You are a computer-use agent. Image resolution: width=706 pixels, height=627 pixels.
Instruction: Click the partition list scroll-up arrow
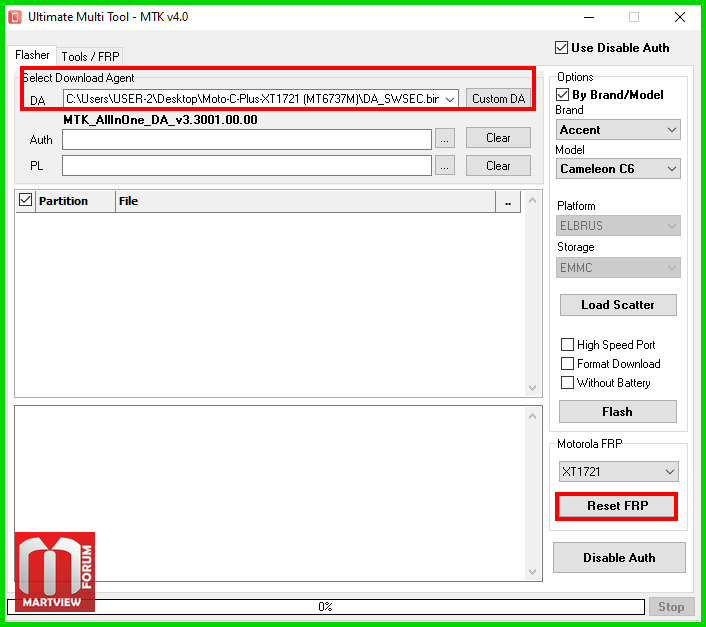coord(532,200)
